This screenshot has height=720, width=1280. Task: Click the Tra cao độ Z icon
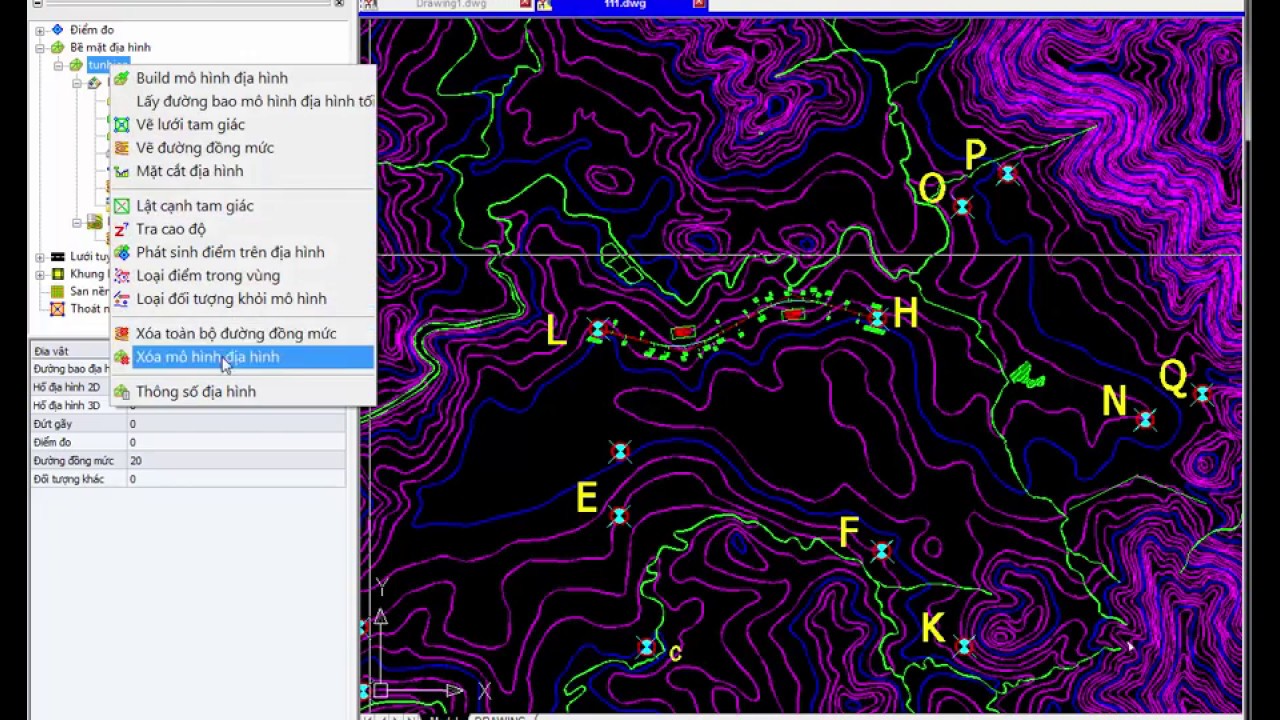tap(121, 229)
